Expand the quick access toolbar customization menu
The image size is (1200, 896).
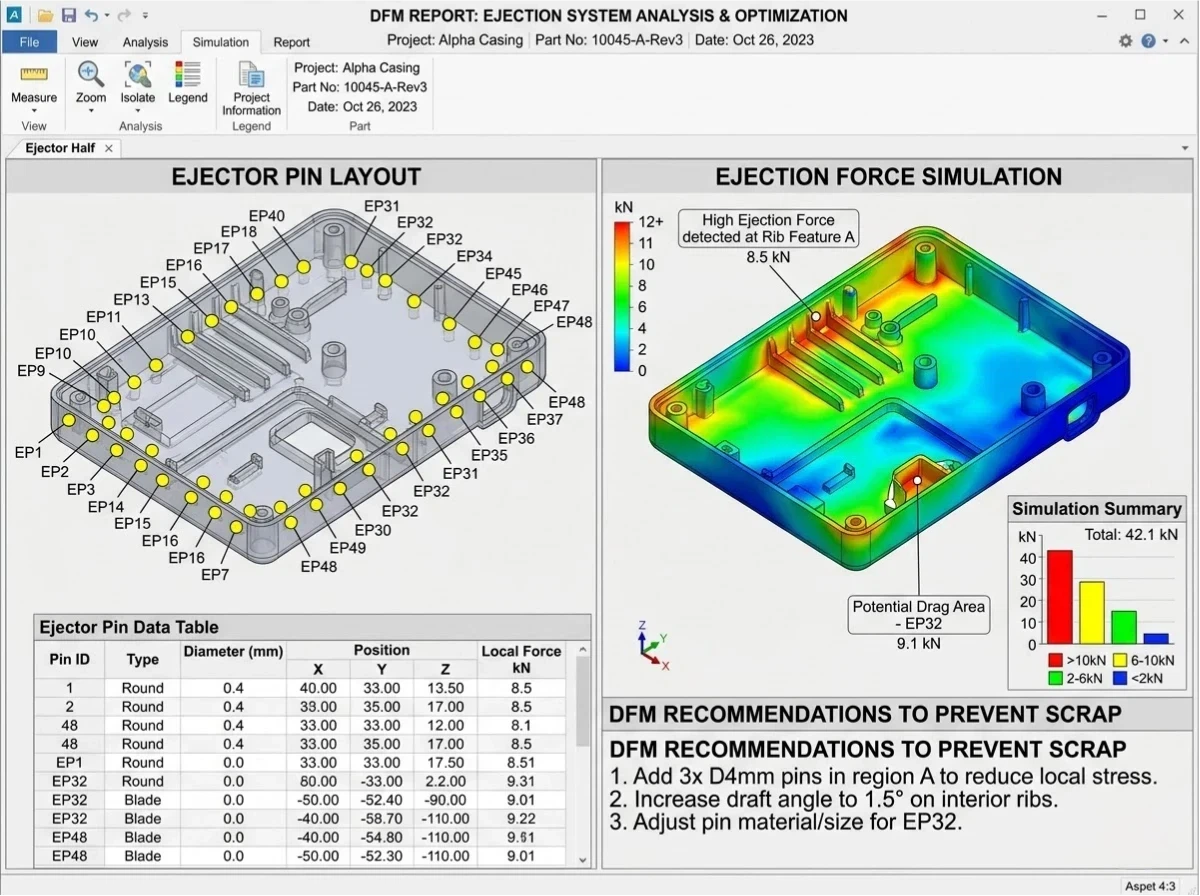click(x=143, y=15)
